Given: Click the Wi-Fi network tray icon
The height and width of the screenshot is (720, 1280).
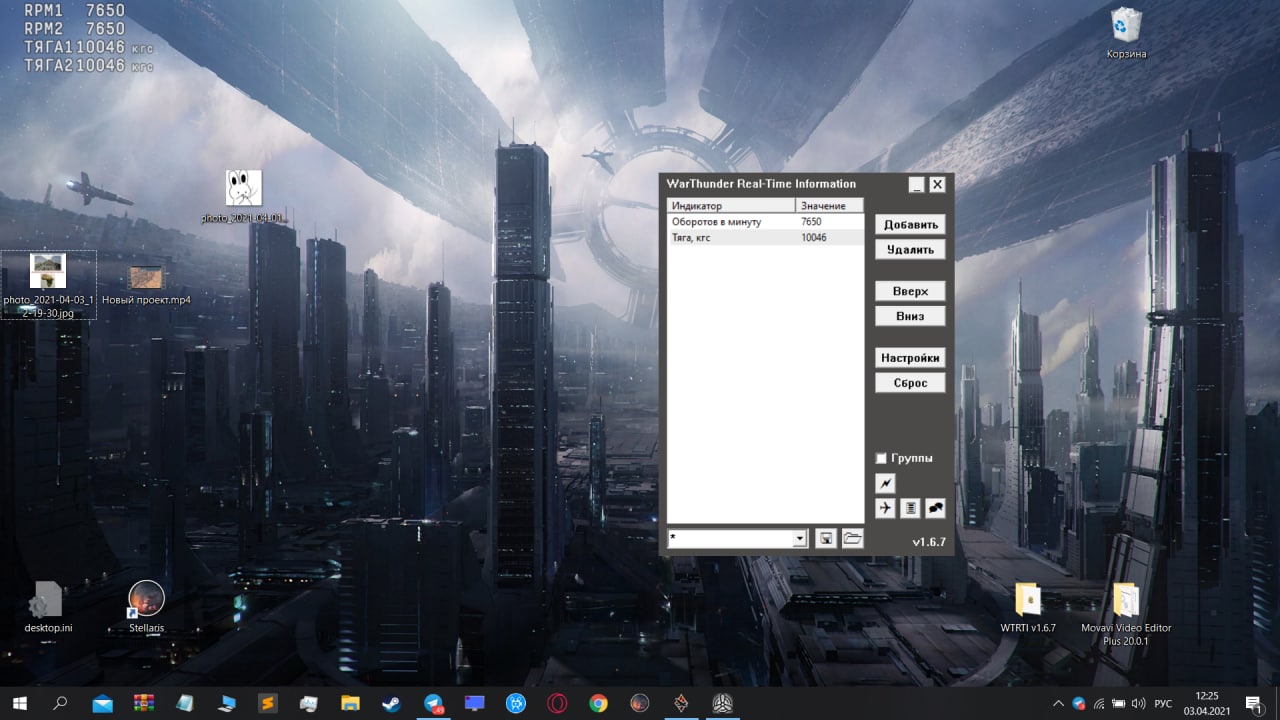Looking at the screenshot, I should [1099, 704].
